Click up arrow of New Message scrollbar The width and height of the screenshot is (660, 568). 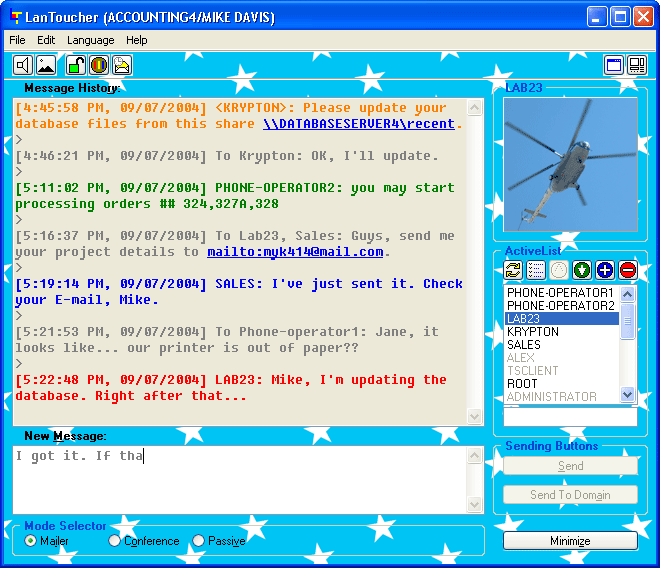[474, 456]
